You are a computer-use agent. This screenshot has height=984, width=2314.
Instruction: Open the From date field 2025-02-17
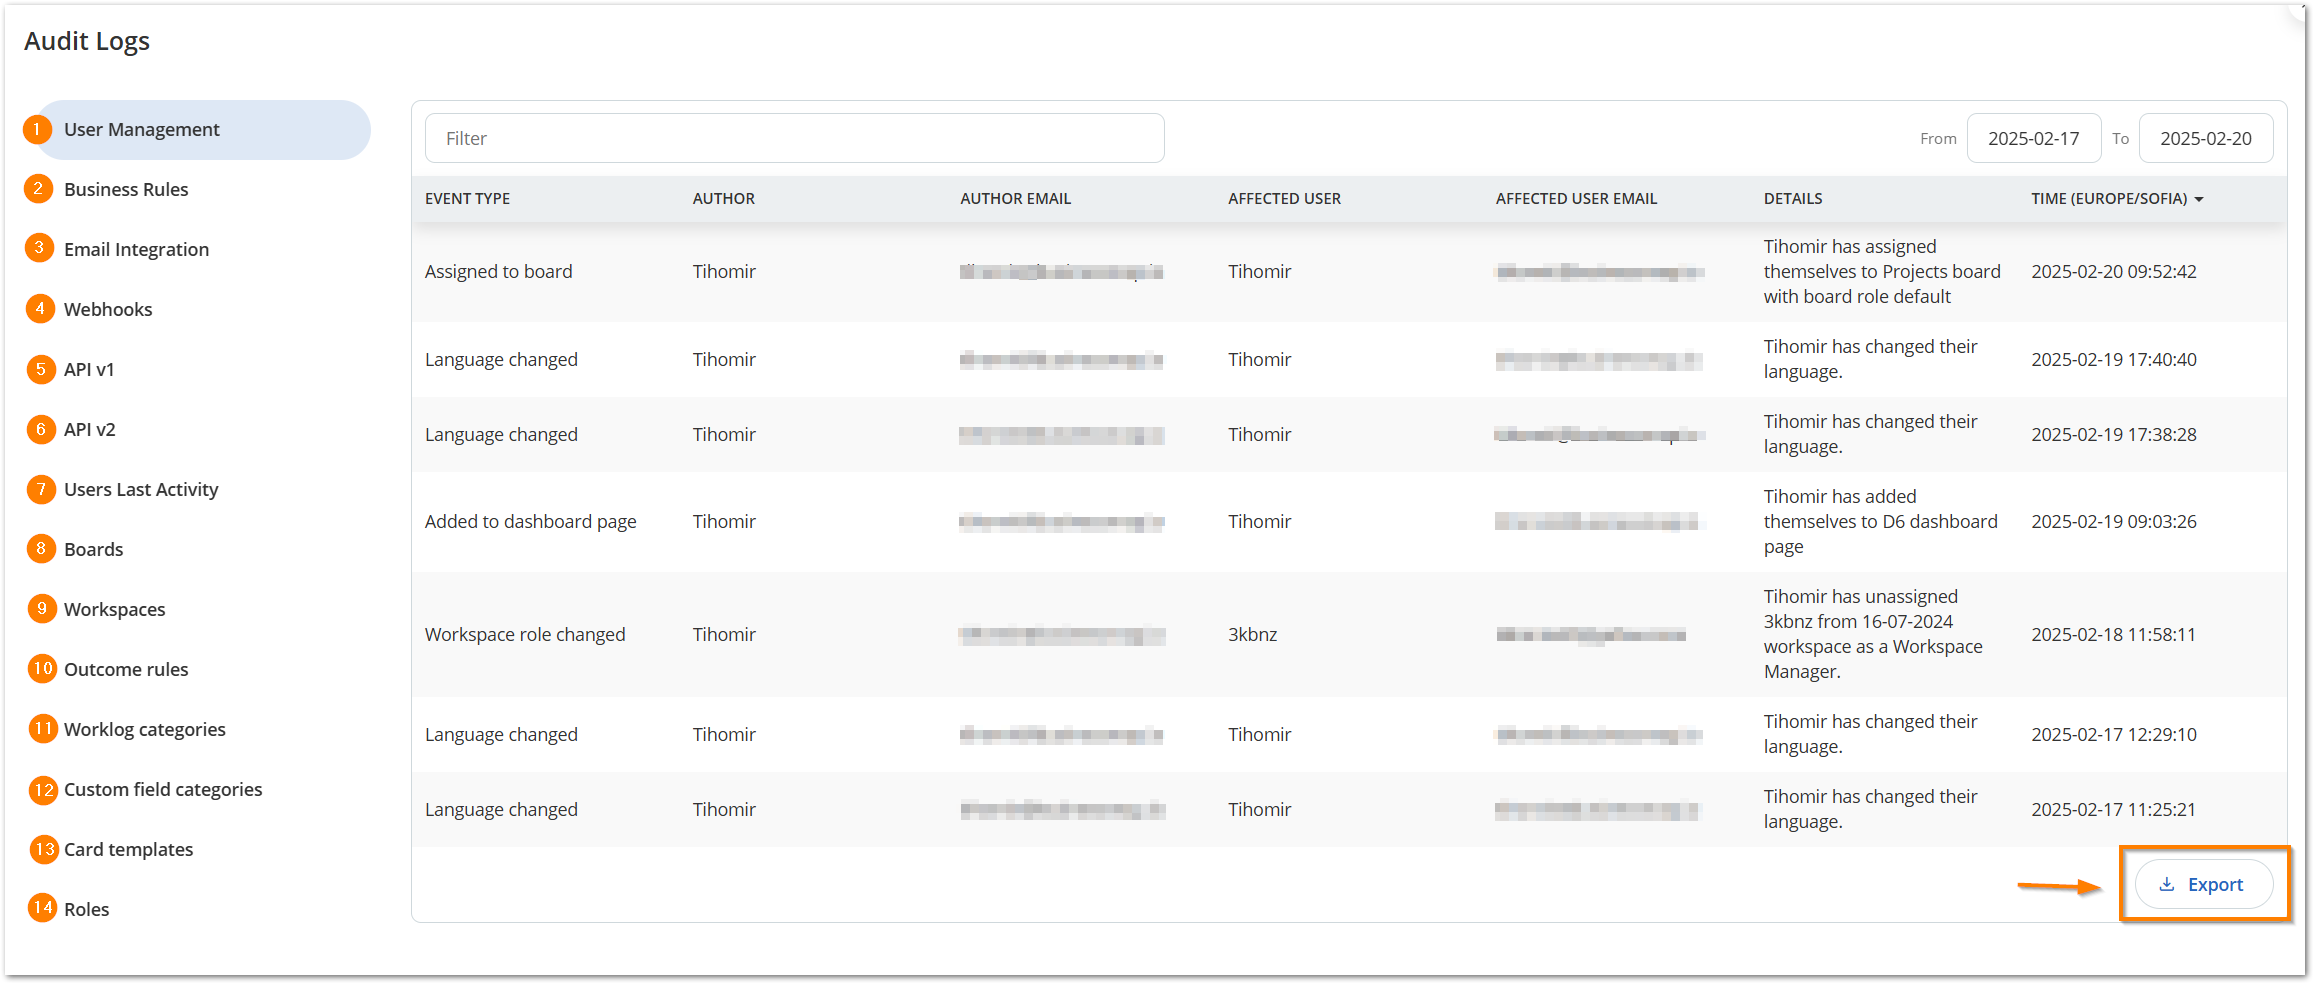[x=2033, y=139]
